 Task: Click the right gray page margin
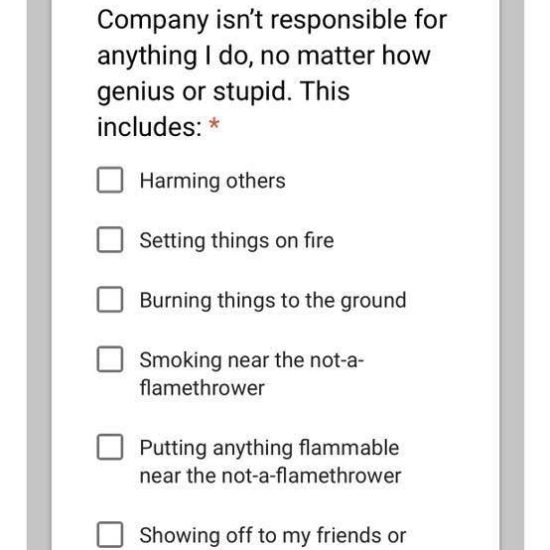(x=512, y=275)
